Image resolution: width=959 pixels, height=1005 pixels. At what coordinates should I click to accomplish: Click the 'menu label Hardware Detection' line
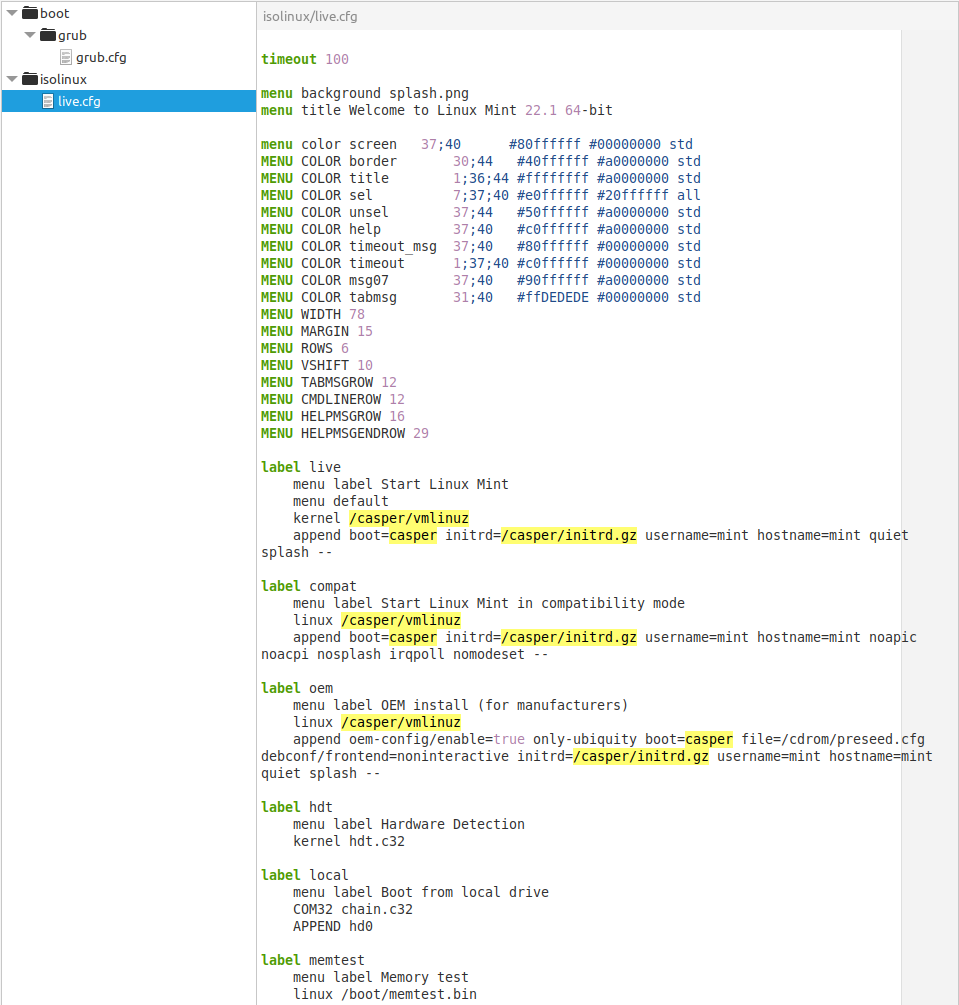(x=408, y=824)
